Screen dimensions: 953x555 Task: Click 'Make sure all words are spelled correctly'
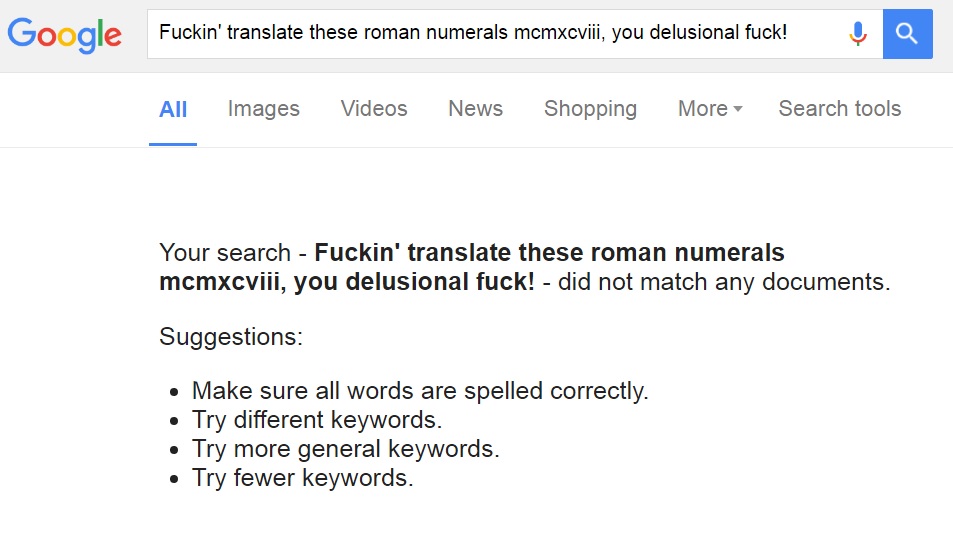click(420, 390)
